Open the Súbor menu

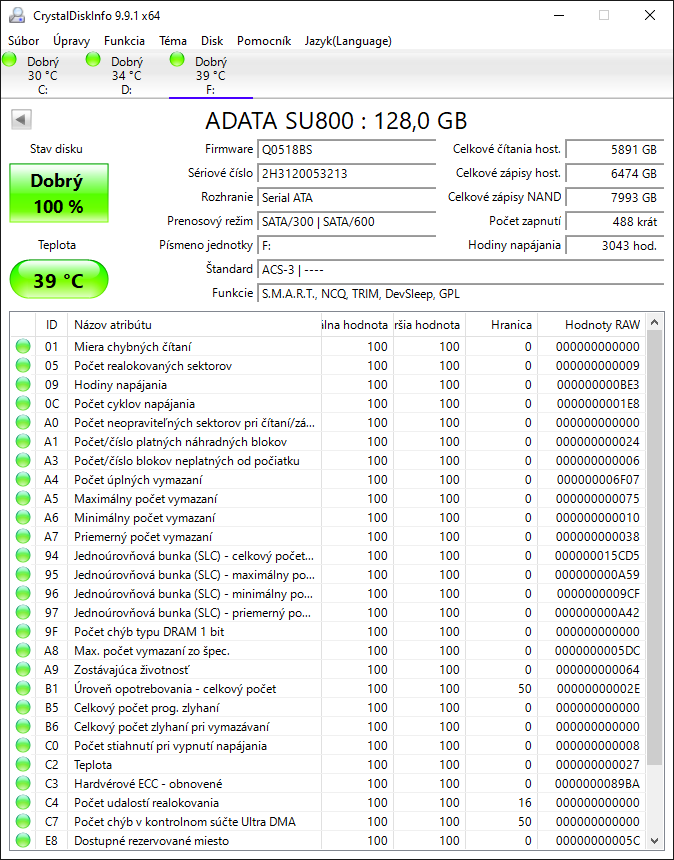tap(24, 41)
